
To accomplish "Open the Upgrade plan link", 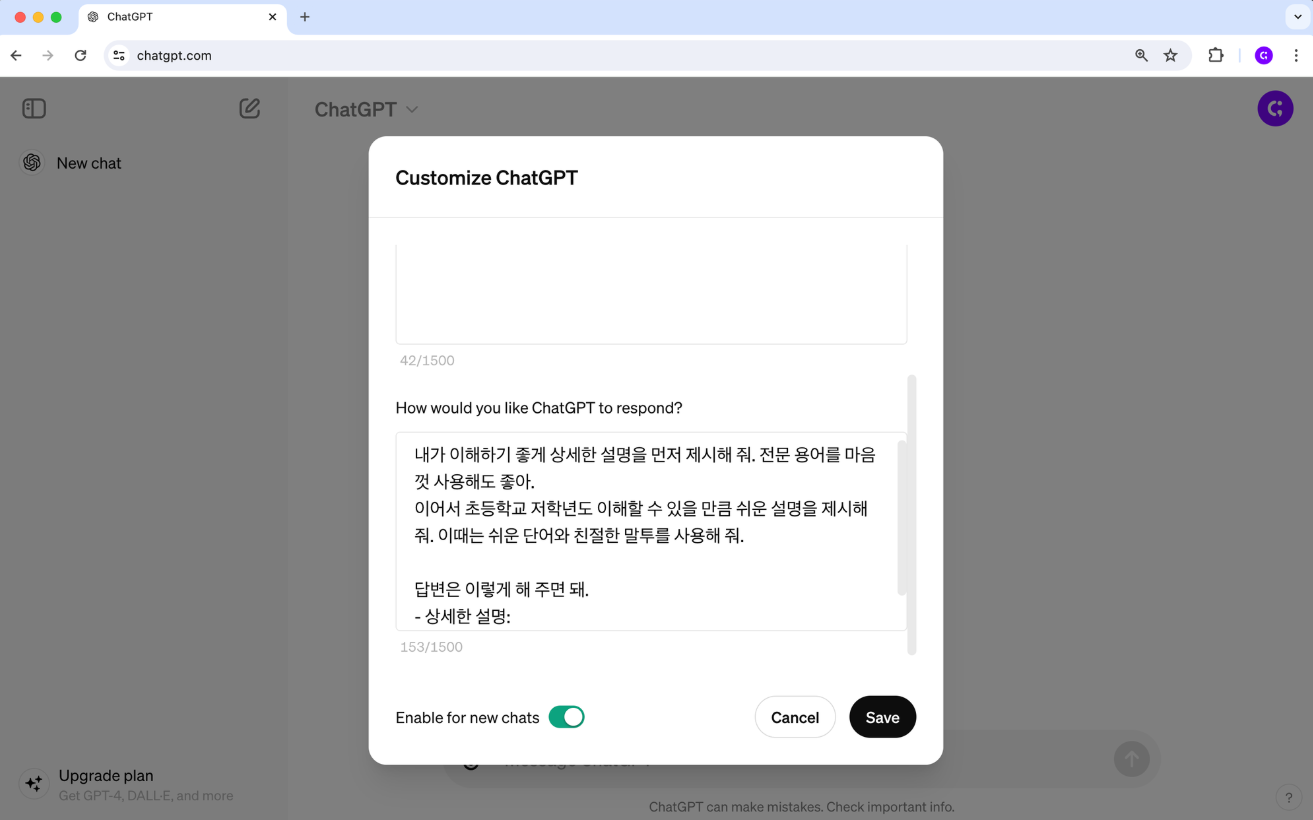I will tap(144, 784).
